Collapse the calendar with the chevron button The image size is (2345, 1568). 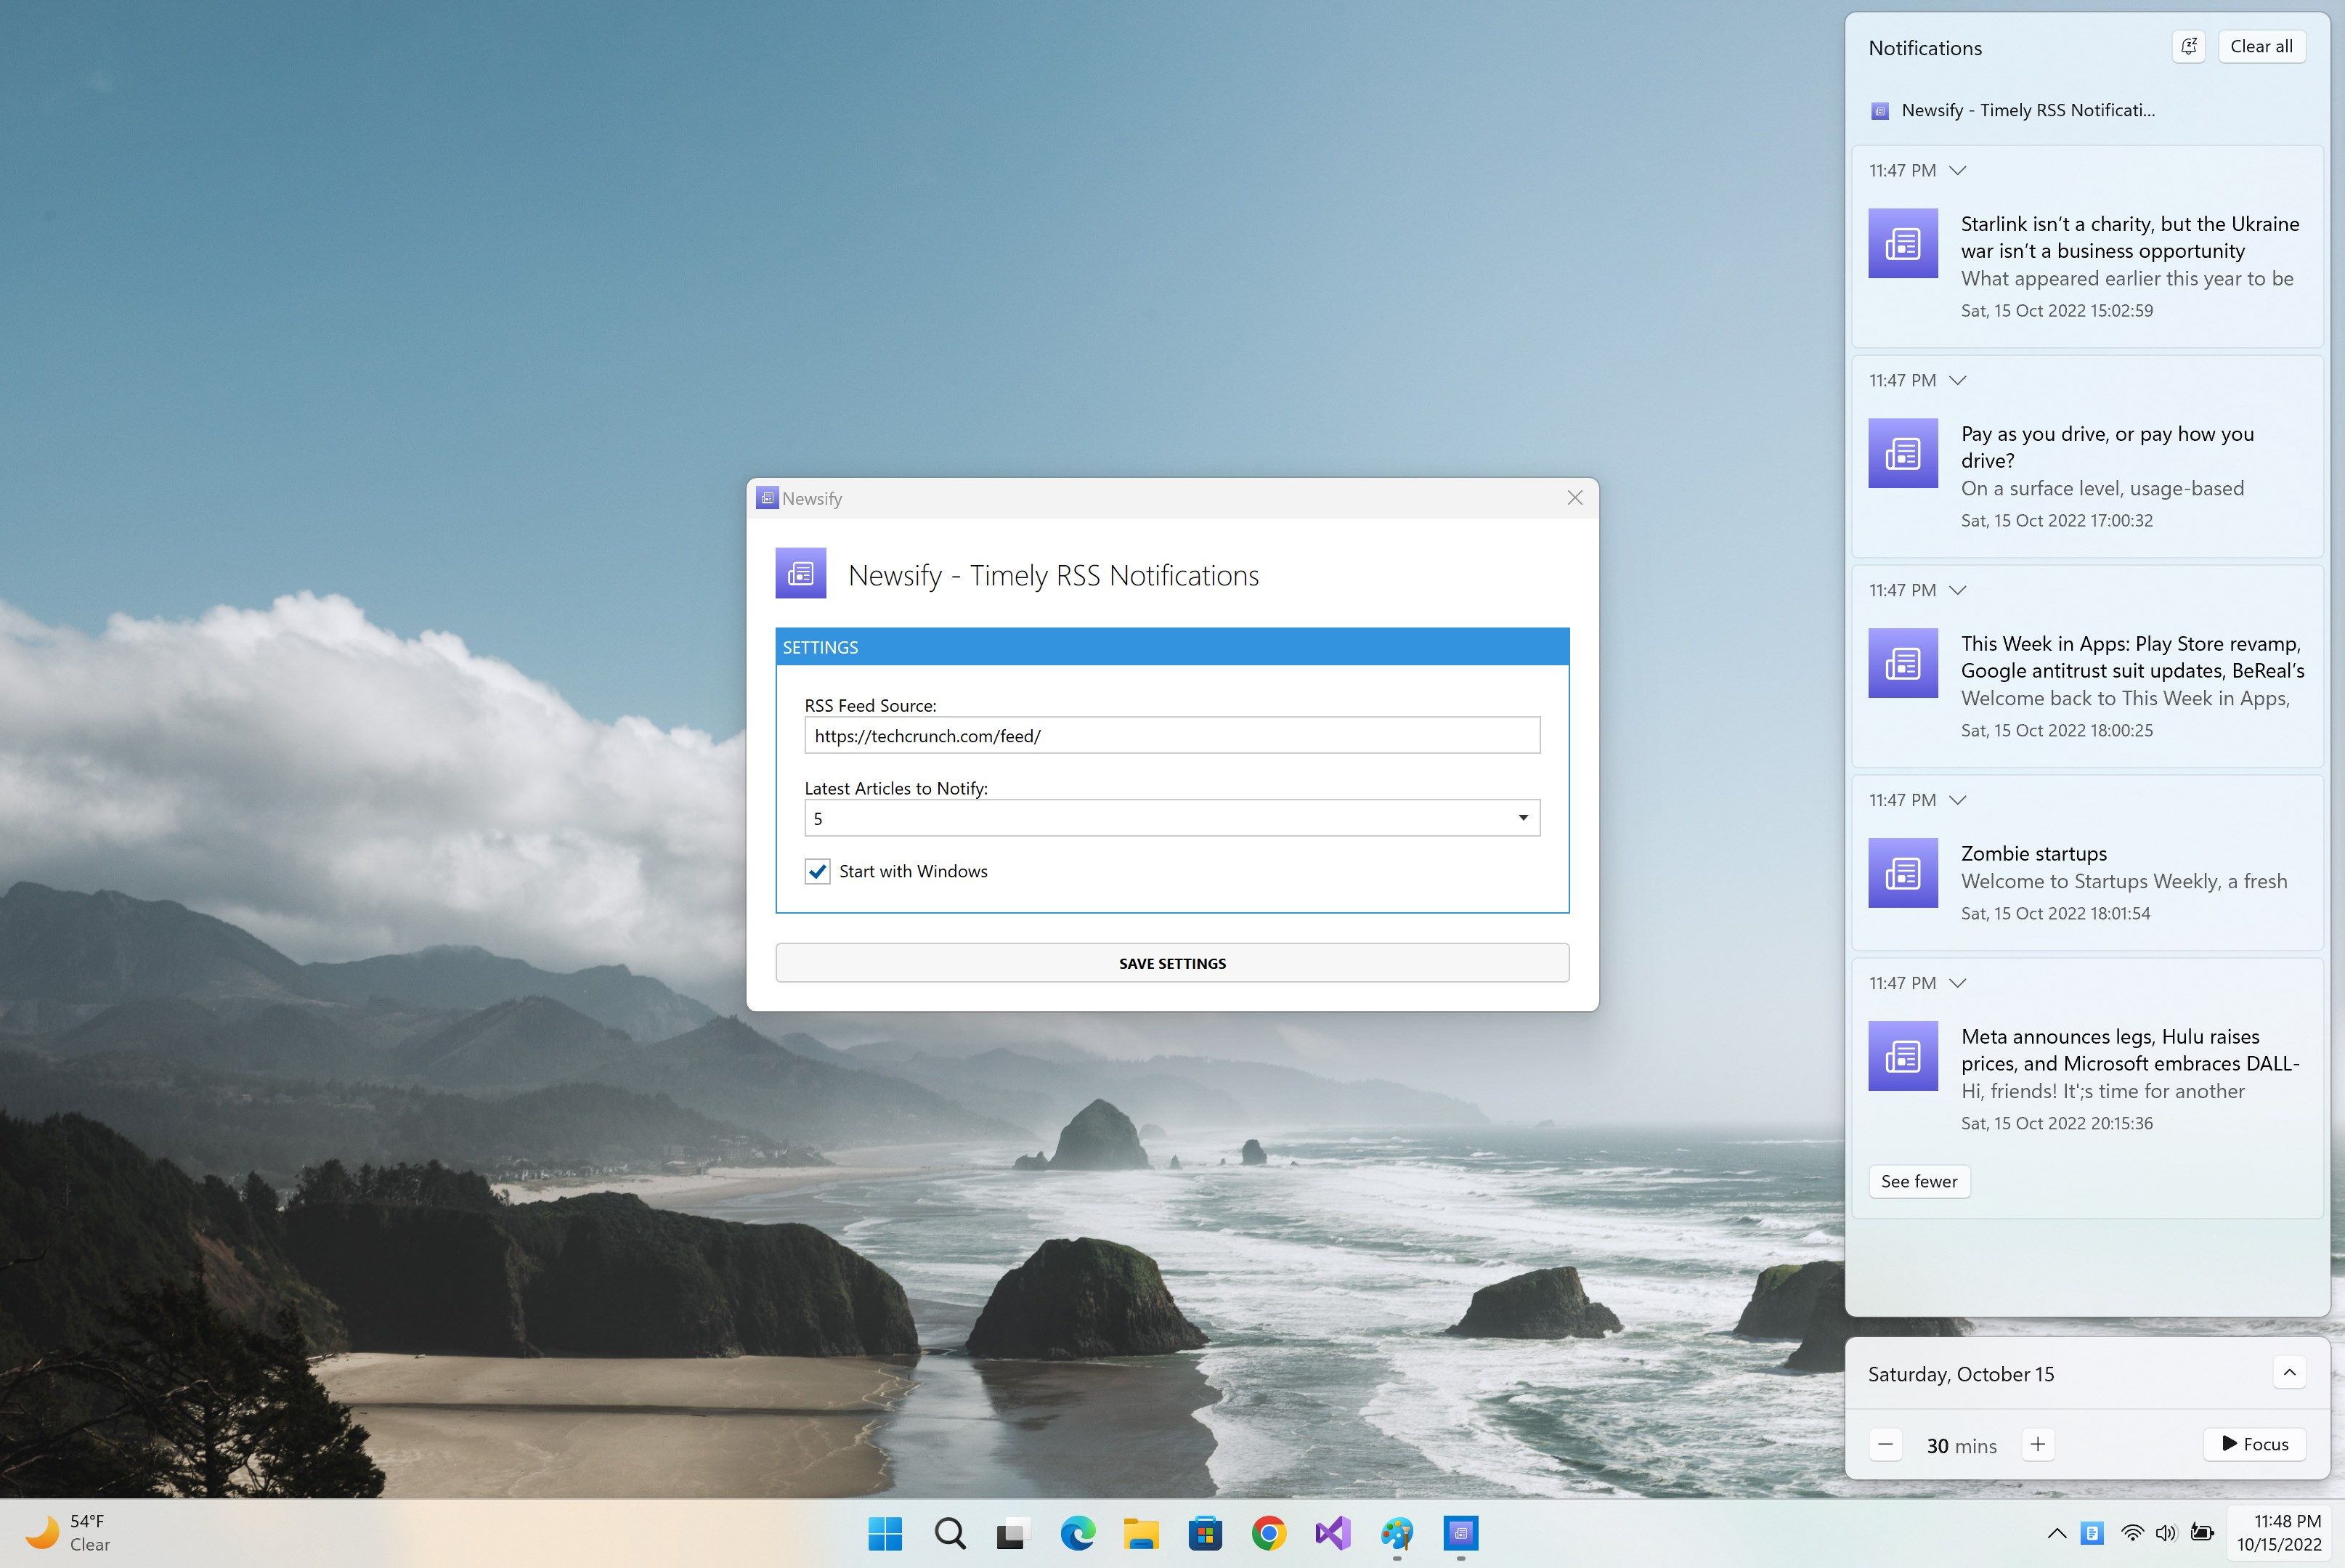pos(2289,1372)
